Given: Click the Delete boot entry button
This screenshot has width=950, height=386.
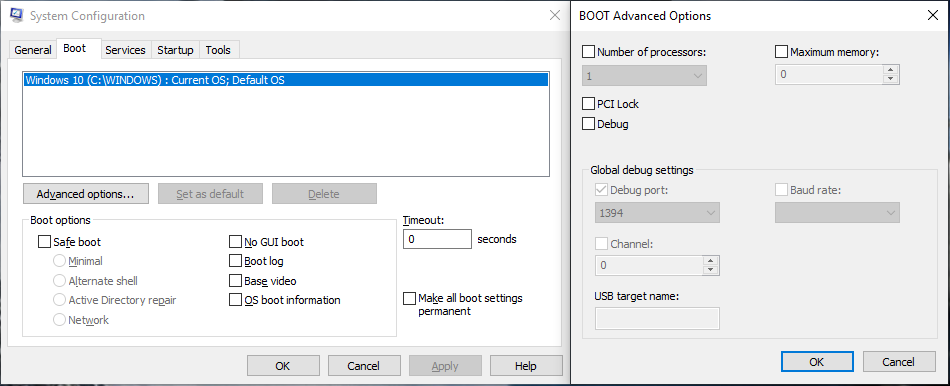Looking at the screenshot, I should [324, 194].
